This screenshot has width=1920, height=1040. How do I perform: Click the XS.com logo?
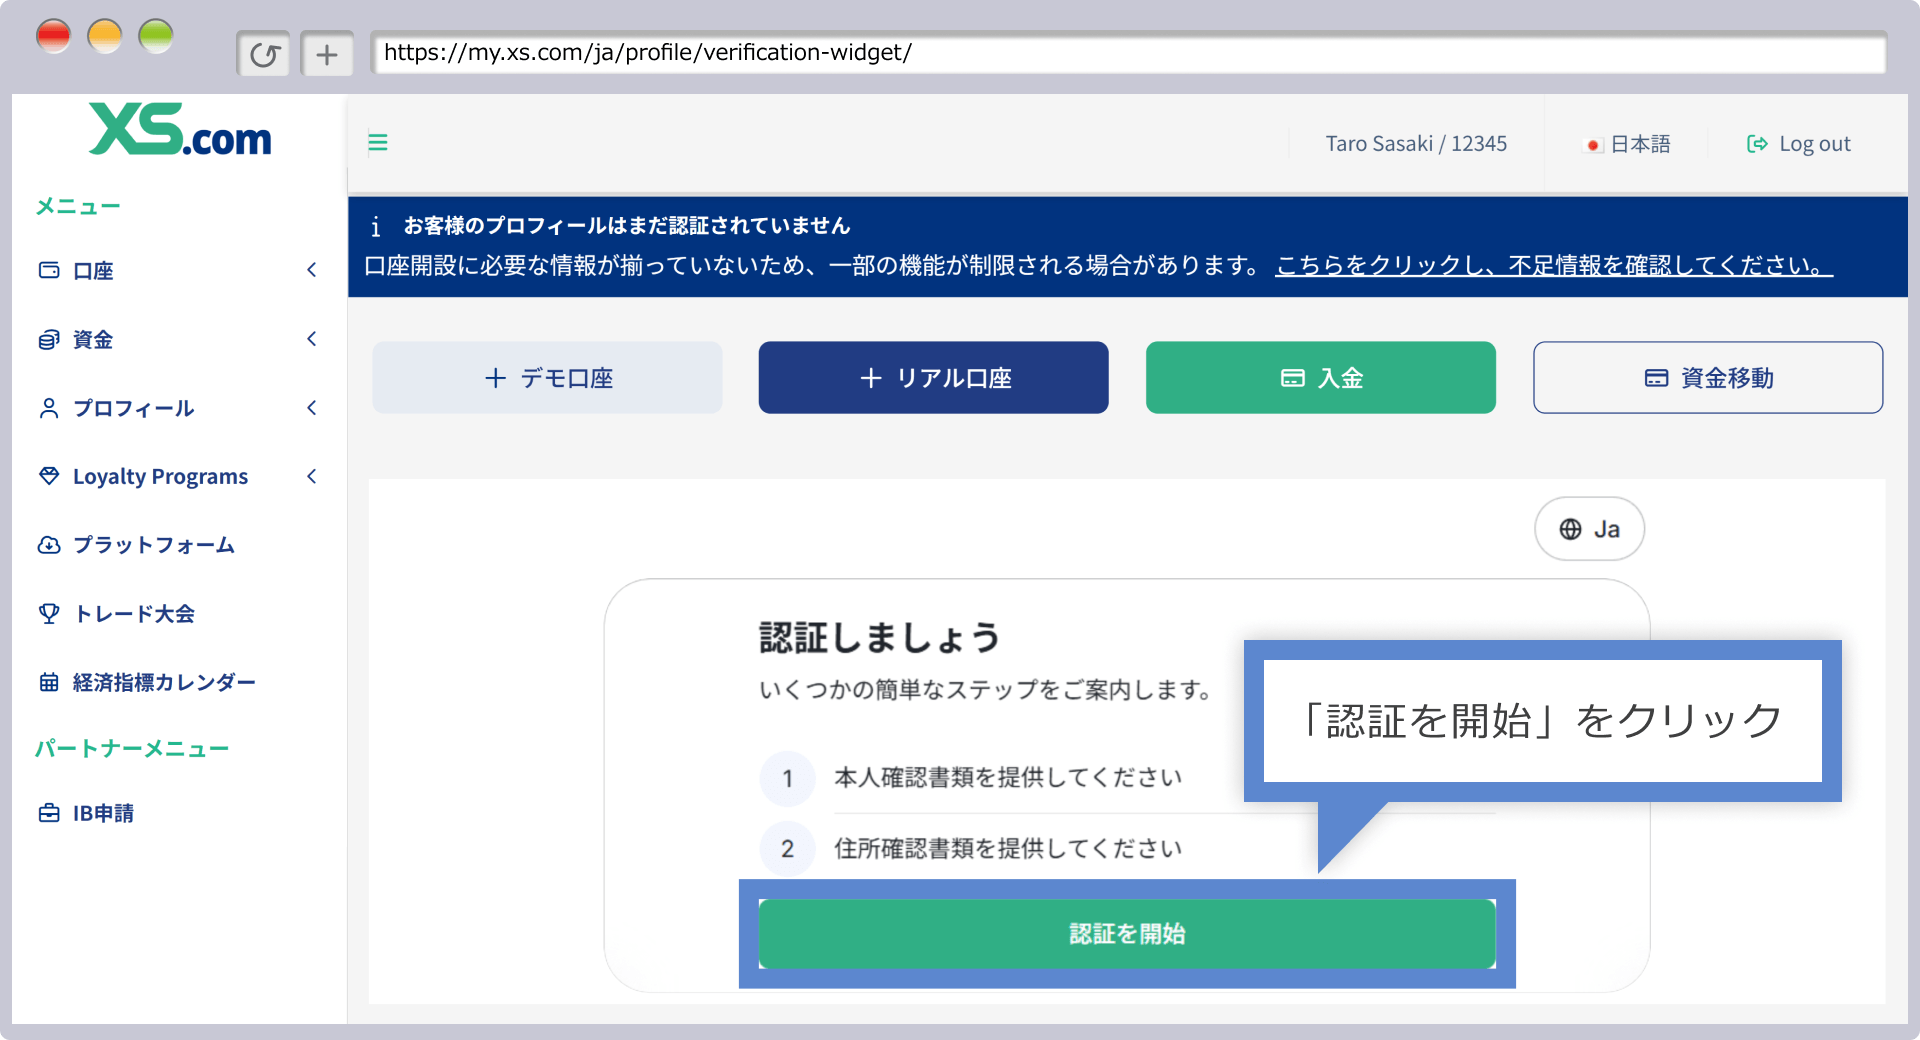coord(180,130)
